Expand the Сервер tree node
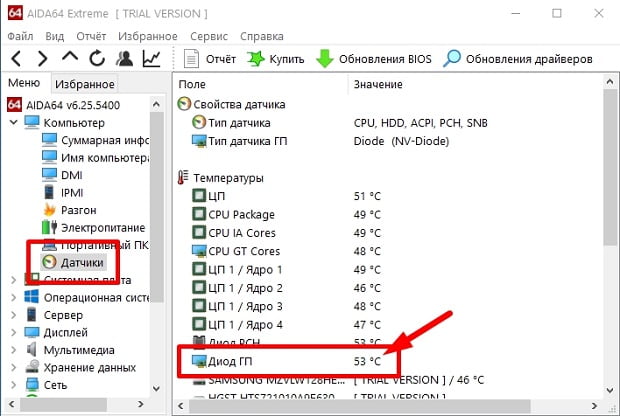620x416 pixels. click(14, 315)
